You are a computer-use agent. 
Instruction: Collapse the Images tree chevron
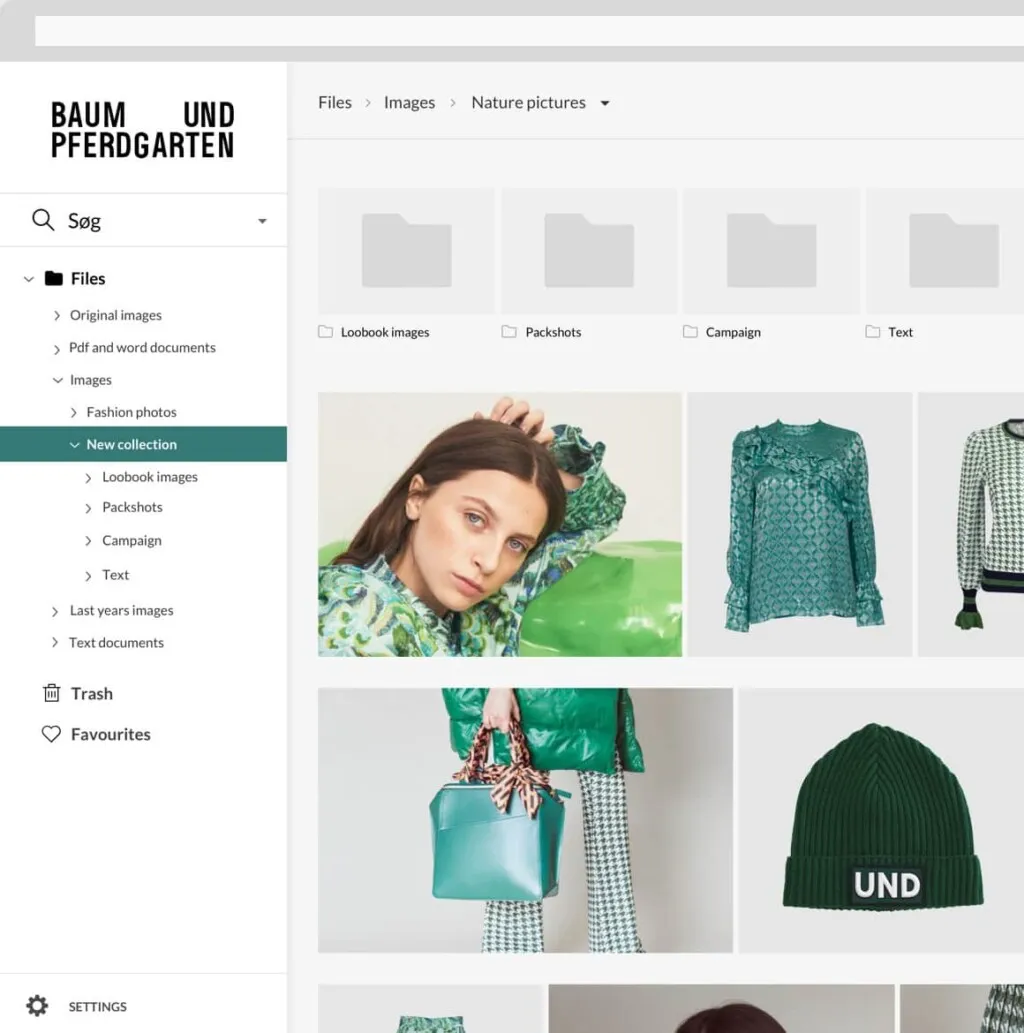coord(57,380)
